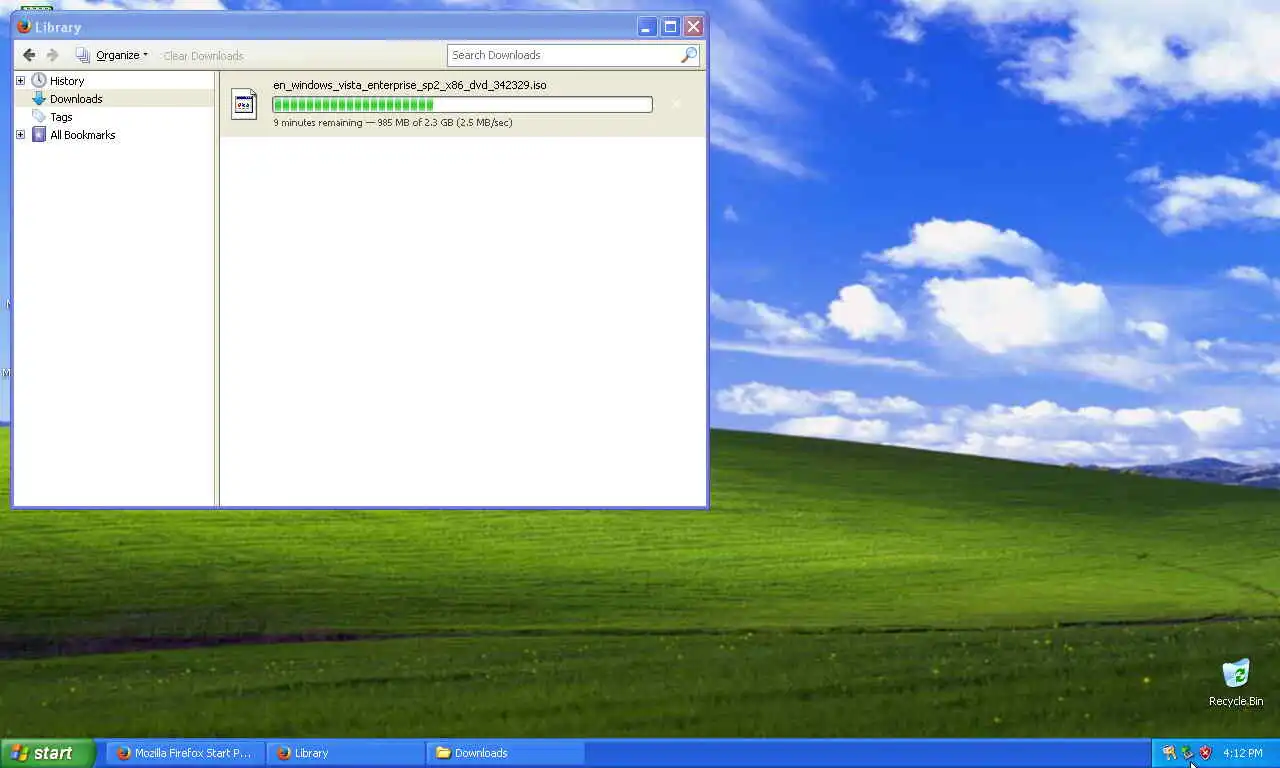Image resolution: width=1280 pixels, height=768 pixels.
Task: Go back with the Library back arrow
Action: (29, 55)
